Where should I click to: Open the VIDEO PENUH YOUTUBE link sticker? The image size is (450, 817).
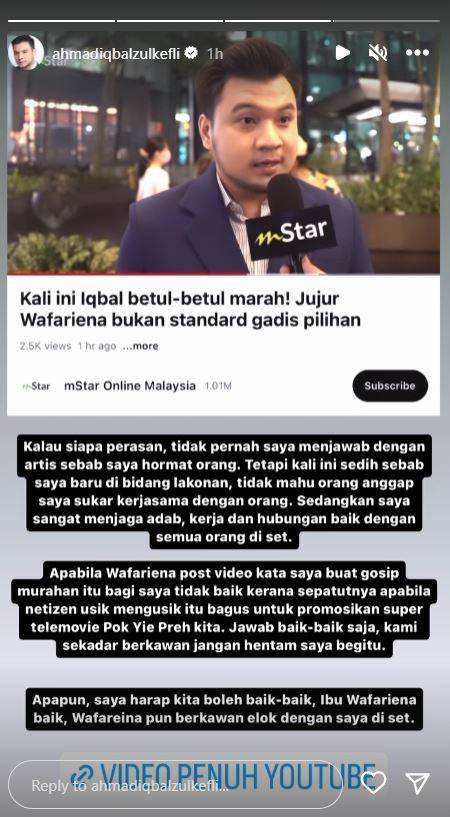click(x=223, y=774)
